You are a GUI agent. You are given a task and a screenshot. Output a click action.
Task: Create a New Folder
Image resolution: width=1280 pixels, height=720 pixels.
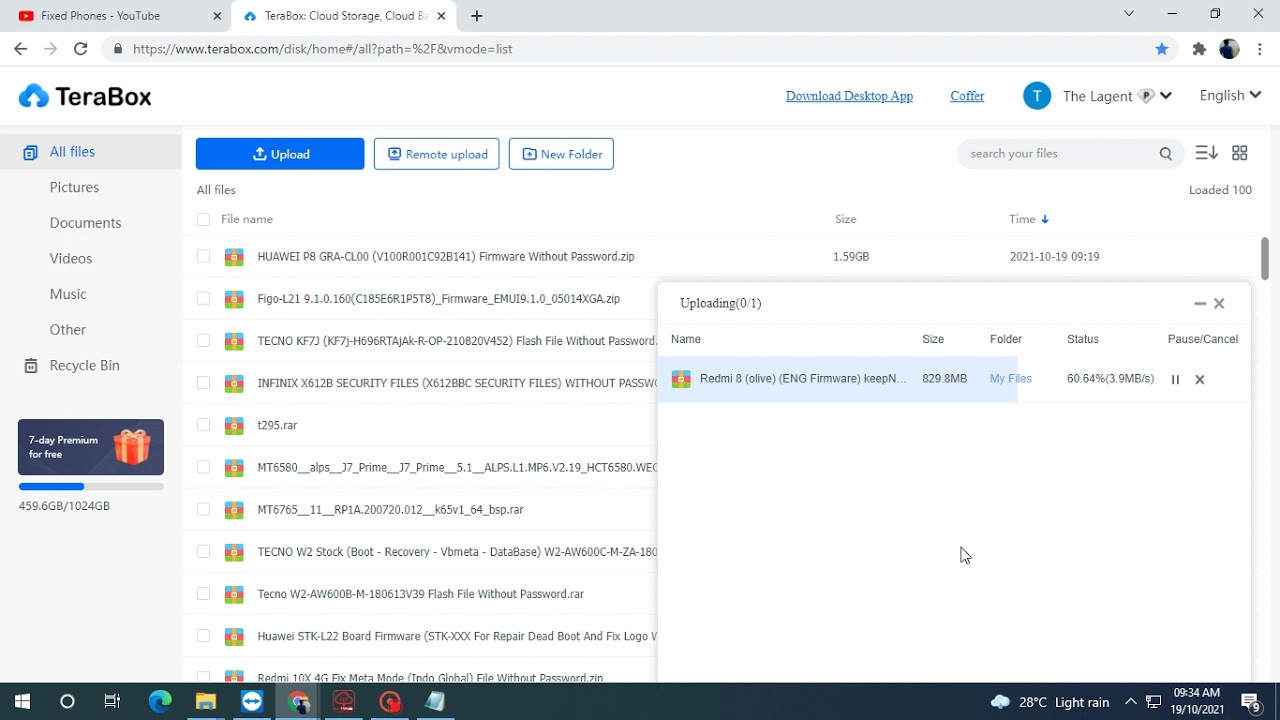[x=561, y=154]
